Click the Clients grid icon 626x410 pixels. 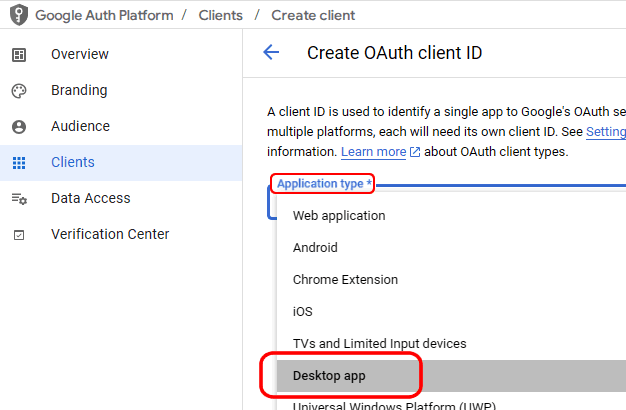19,163
